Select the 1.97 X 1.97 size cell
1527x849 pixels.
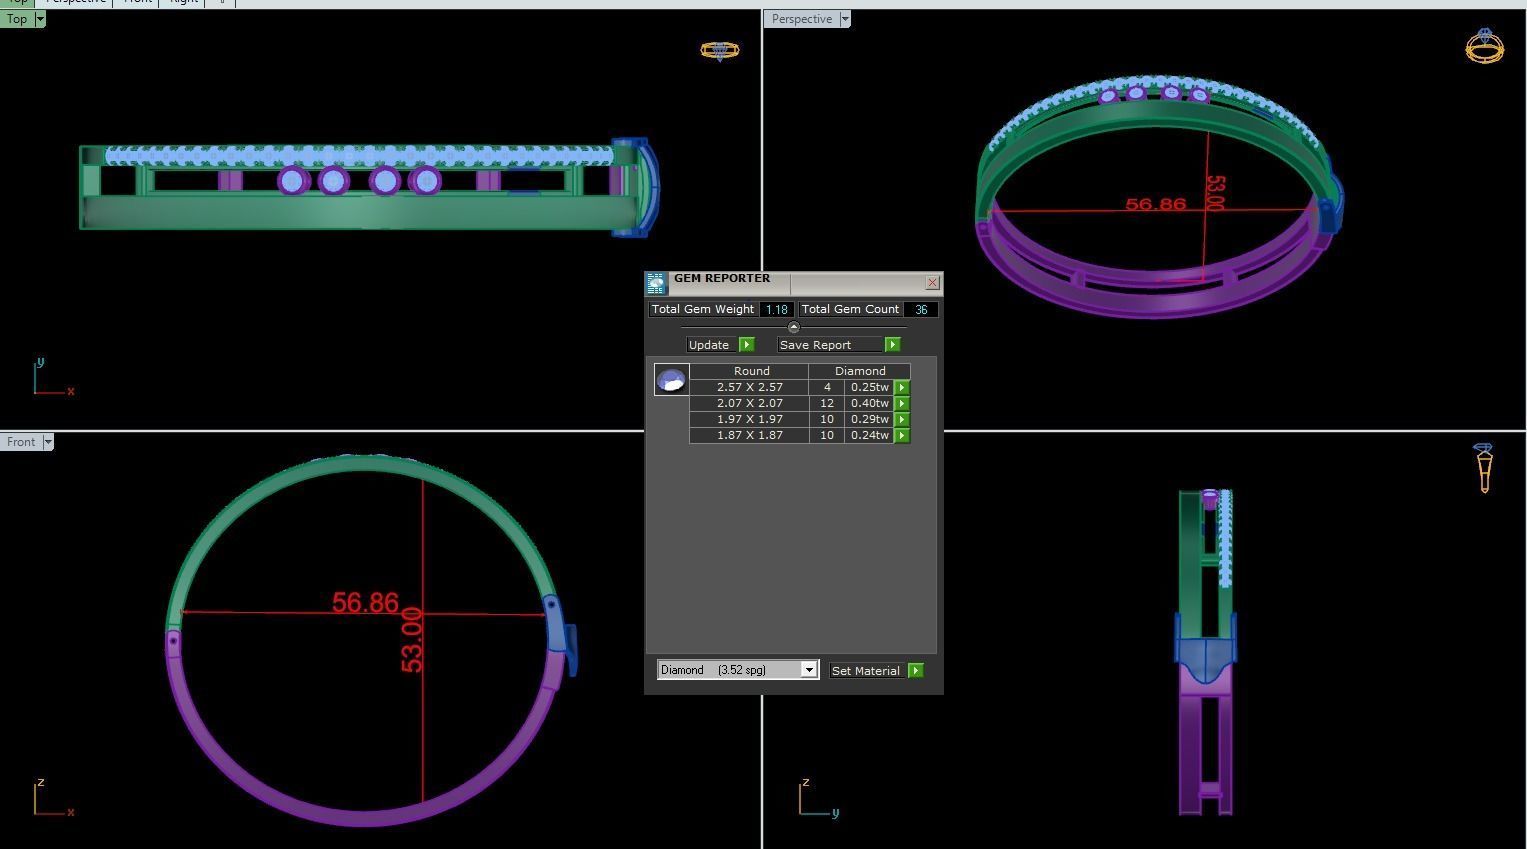[749, 419]
